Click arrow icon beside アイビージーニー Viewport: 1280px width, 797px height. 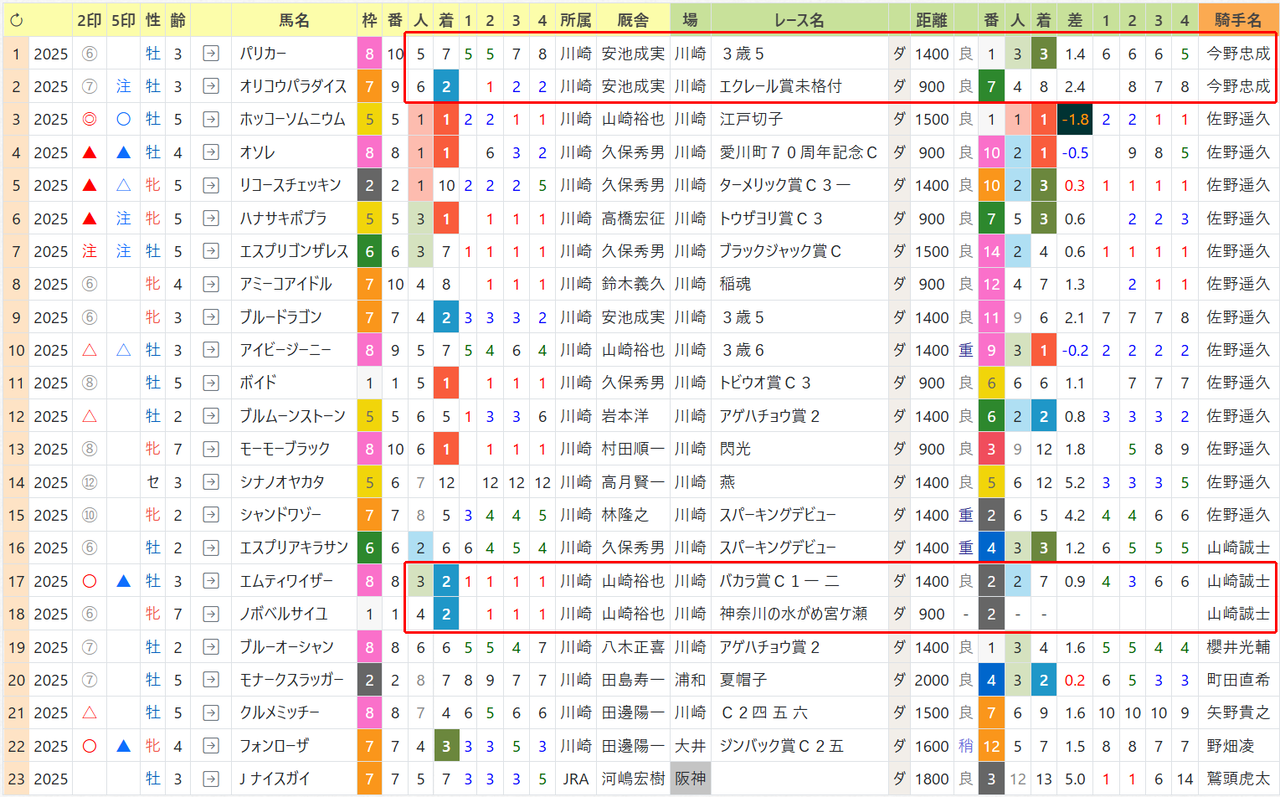tap(211, 351)
